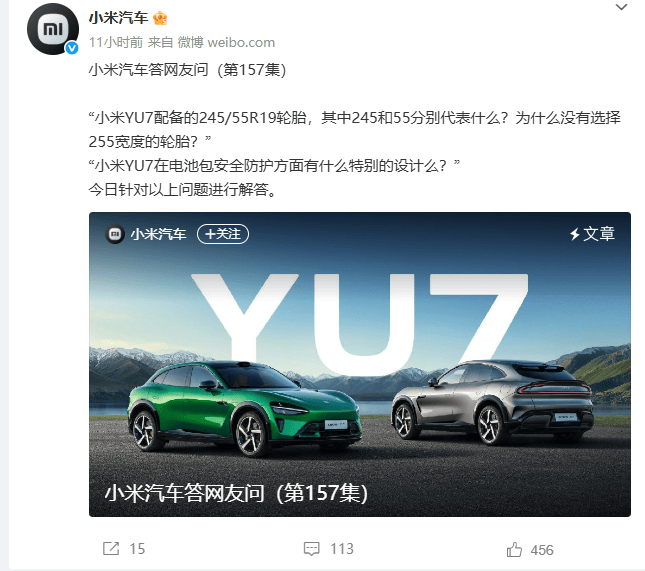Open the Xiaomi Auto profile avatar
This screenshot has width=645, height=571.
point(53,29)
